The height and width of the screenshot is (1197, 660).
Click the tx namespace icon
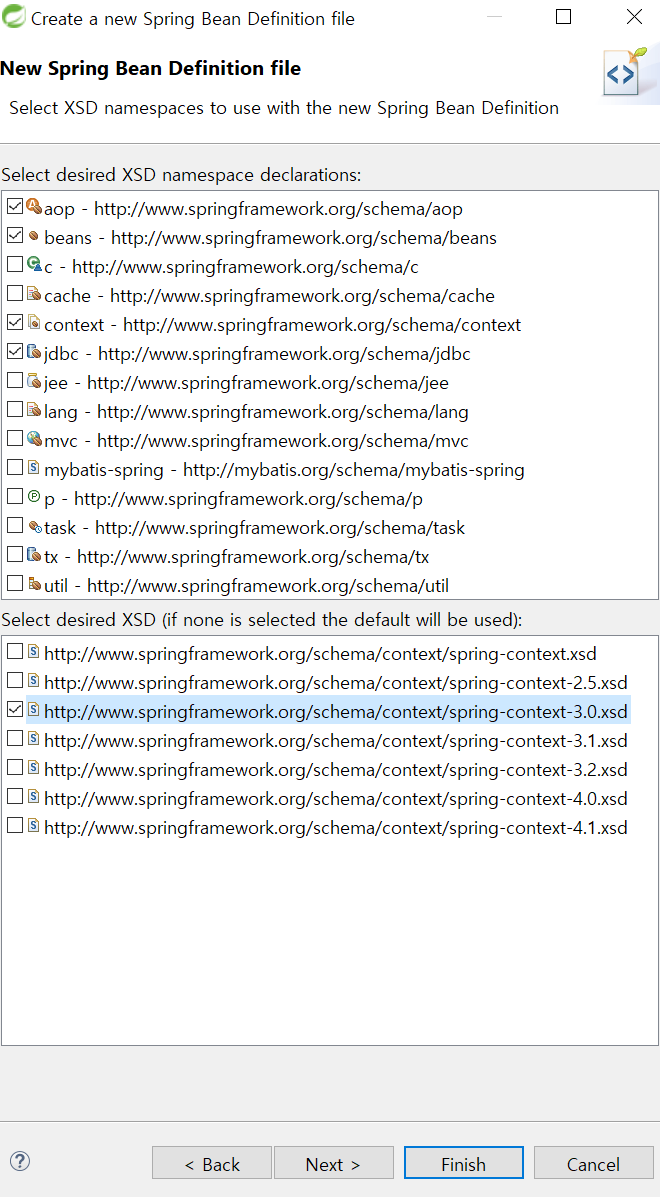[x=34, y=556]
